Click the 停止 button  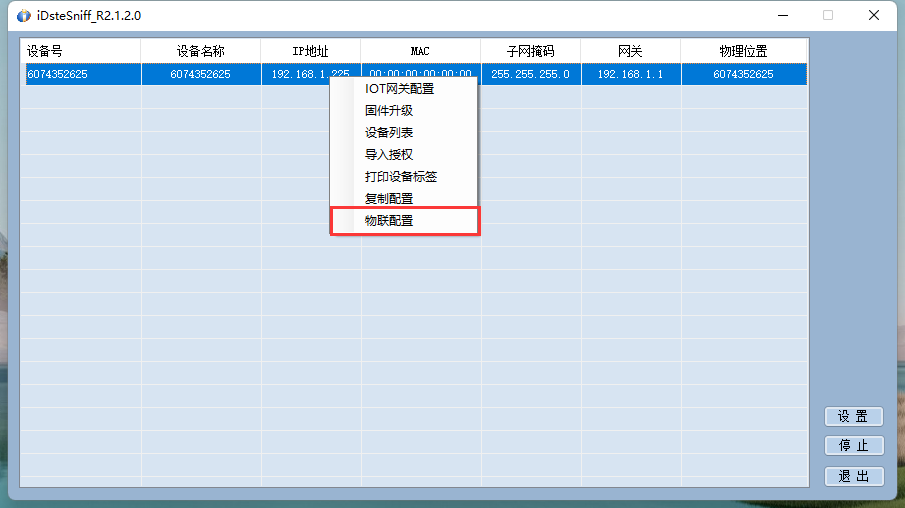pyautogui.click(x=853, y=446)
